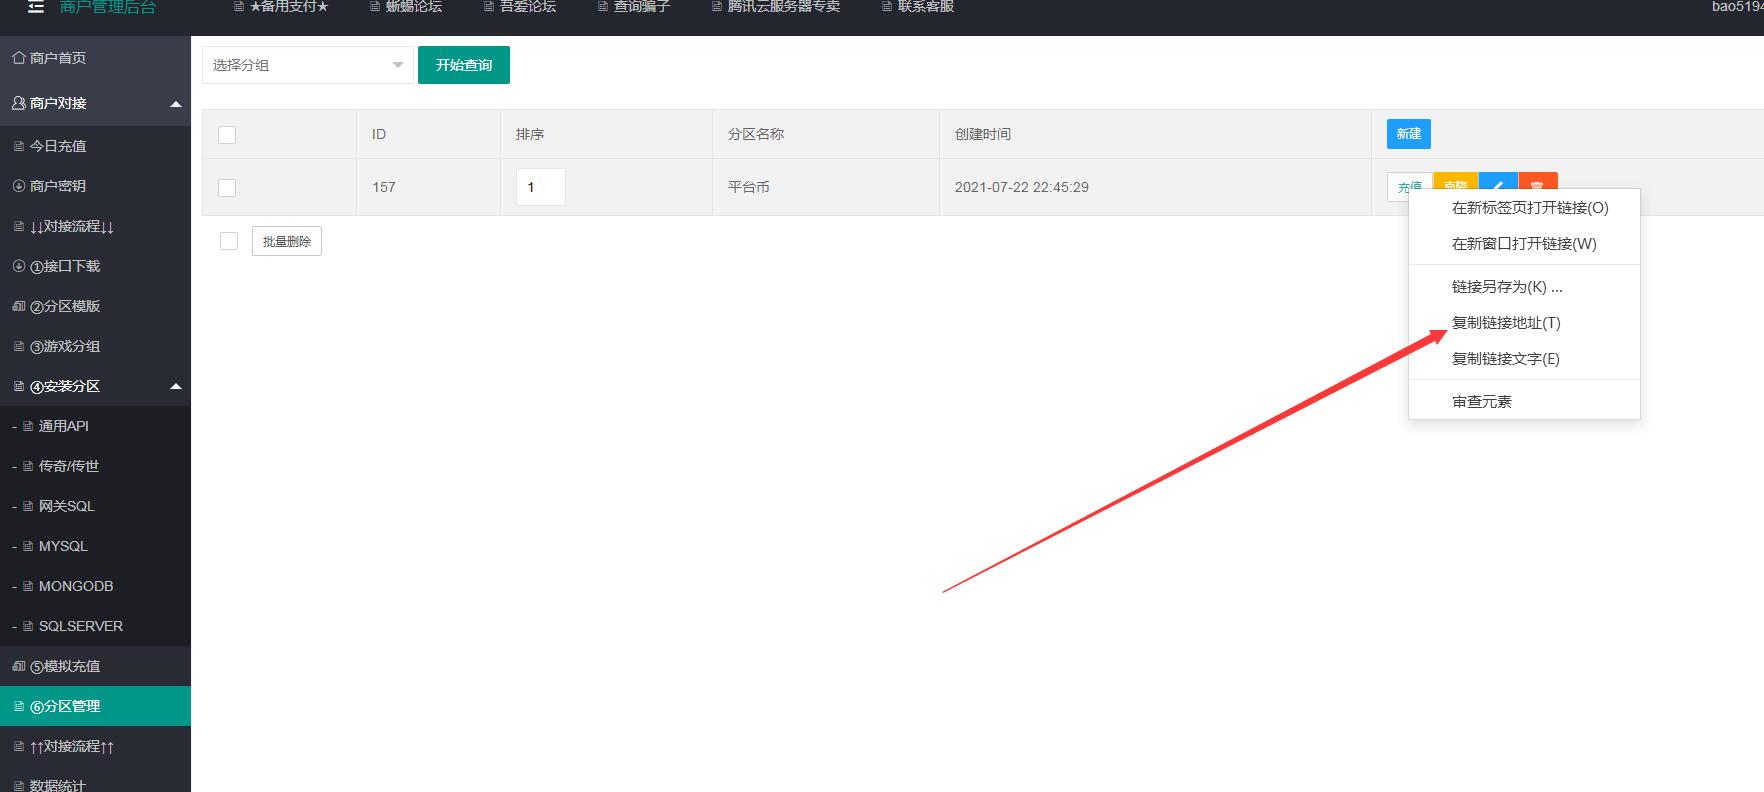The width and height of the screenshot is (1764, 792).
Task: Click the 排序 input field showing 1
Action: coord(540,187)
